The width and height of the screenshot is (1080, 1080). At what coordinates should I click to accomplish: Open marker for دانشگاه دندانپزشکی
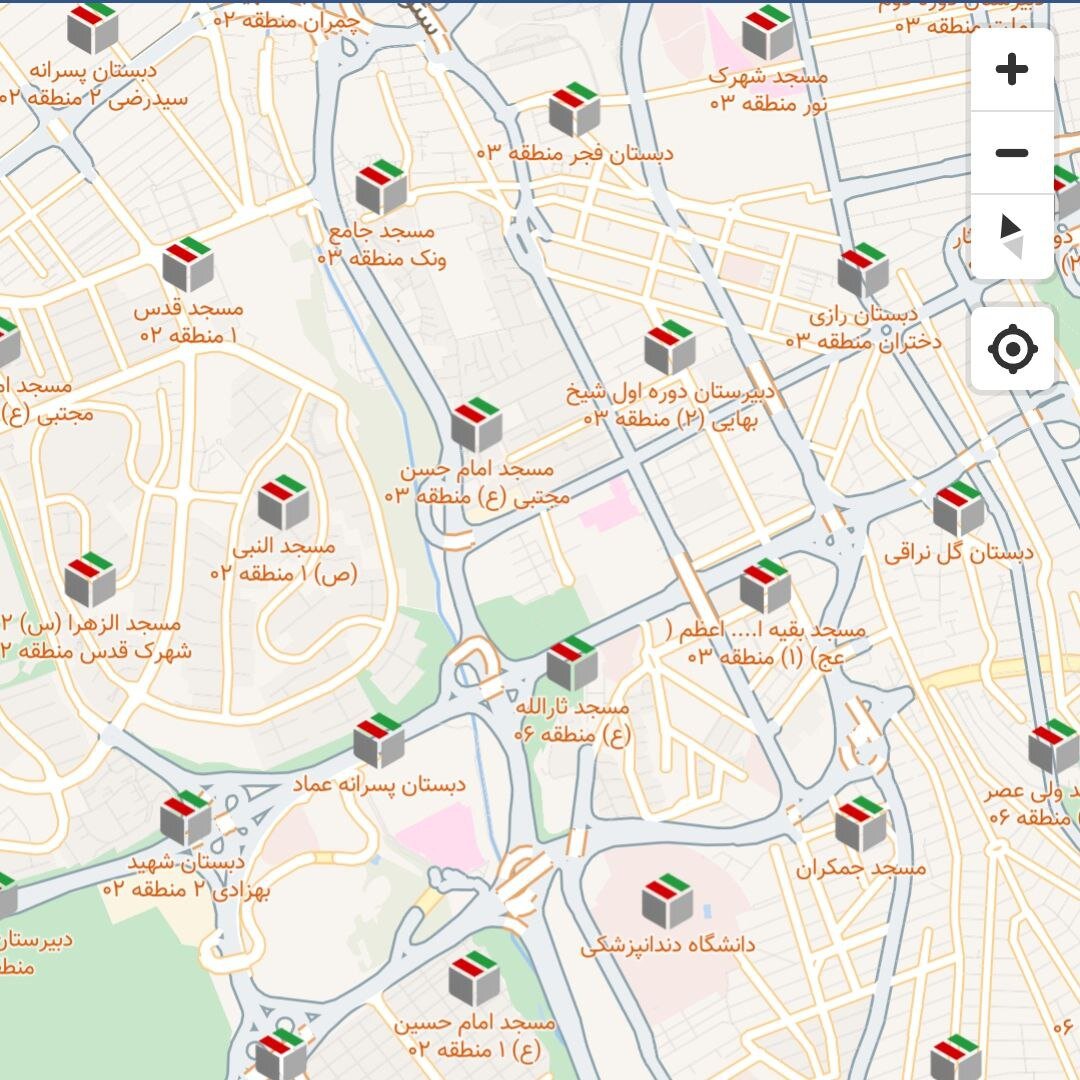pos(667,901)
